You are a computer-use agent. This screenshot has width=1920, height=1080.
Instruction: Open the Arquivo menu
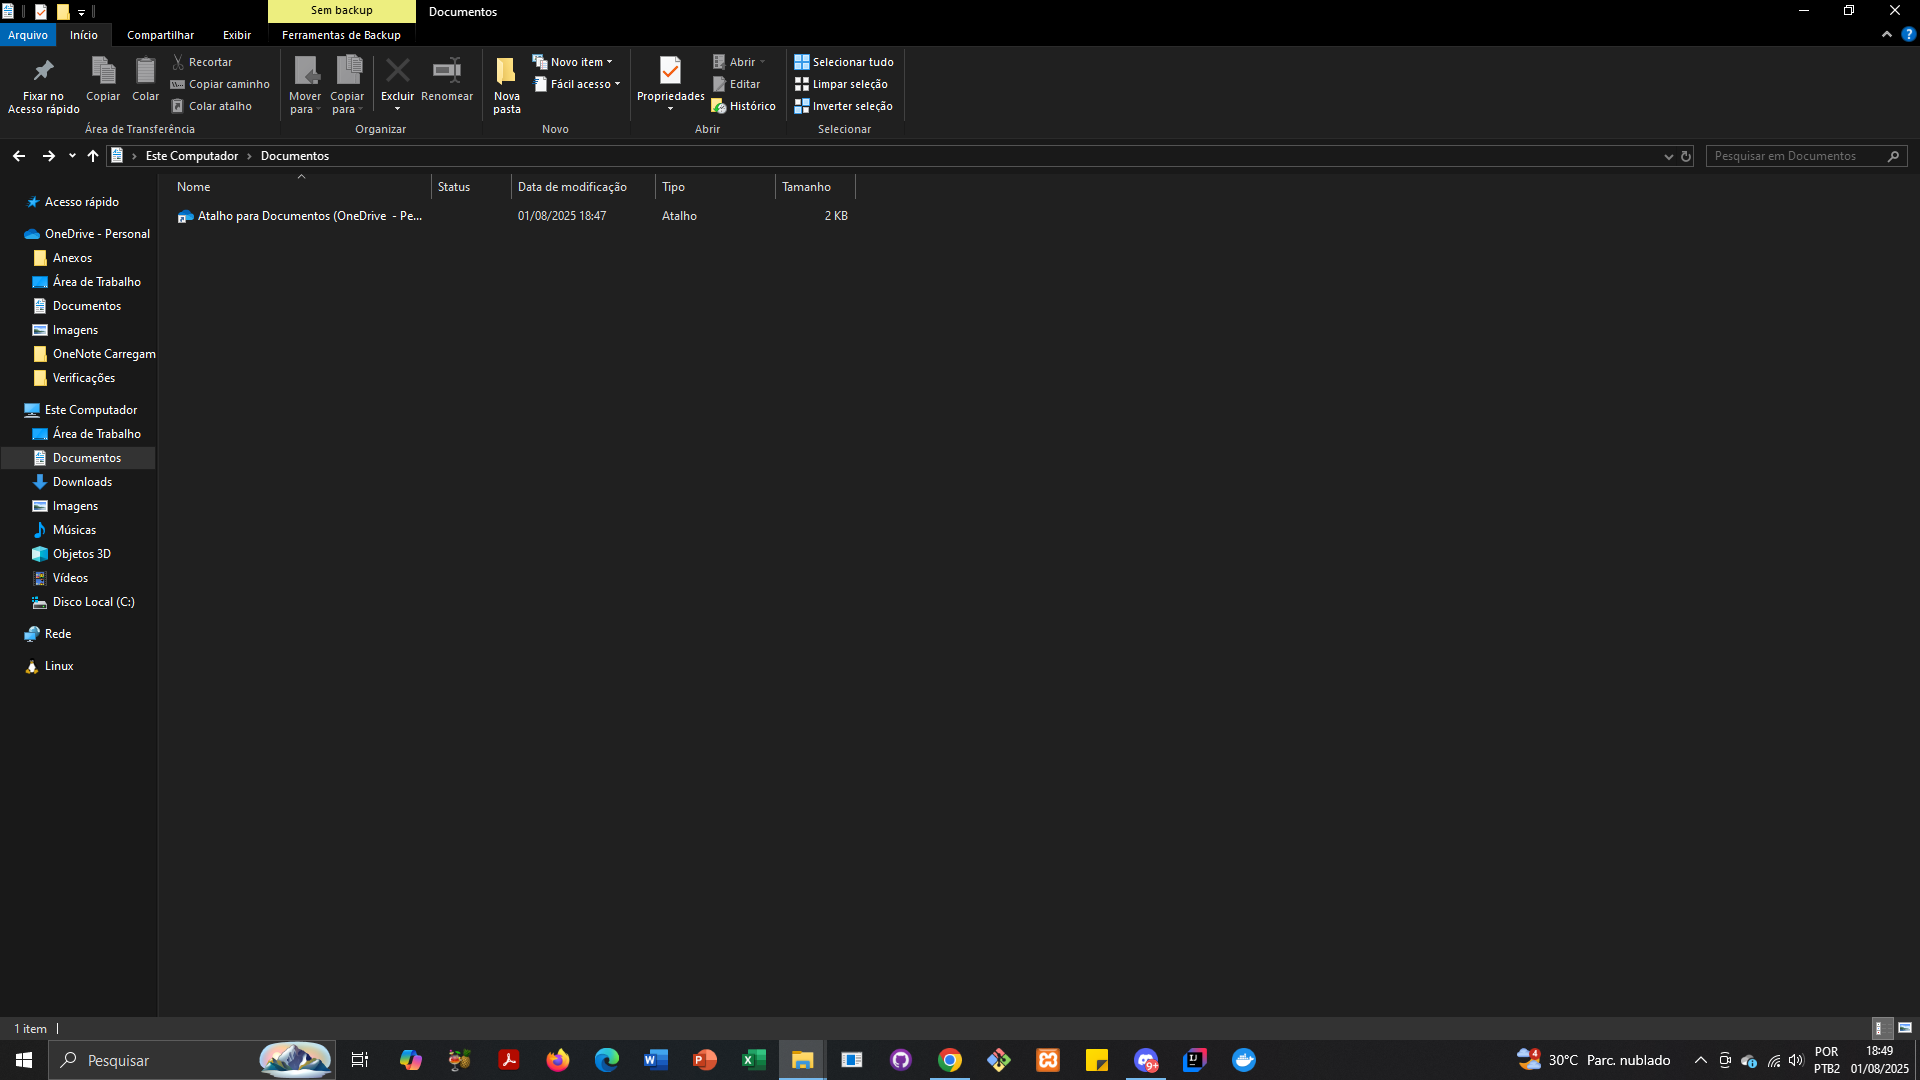point(28,35)
